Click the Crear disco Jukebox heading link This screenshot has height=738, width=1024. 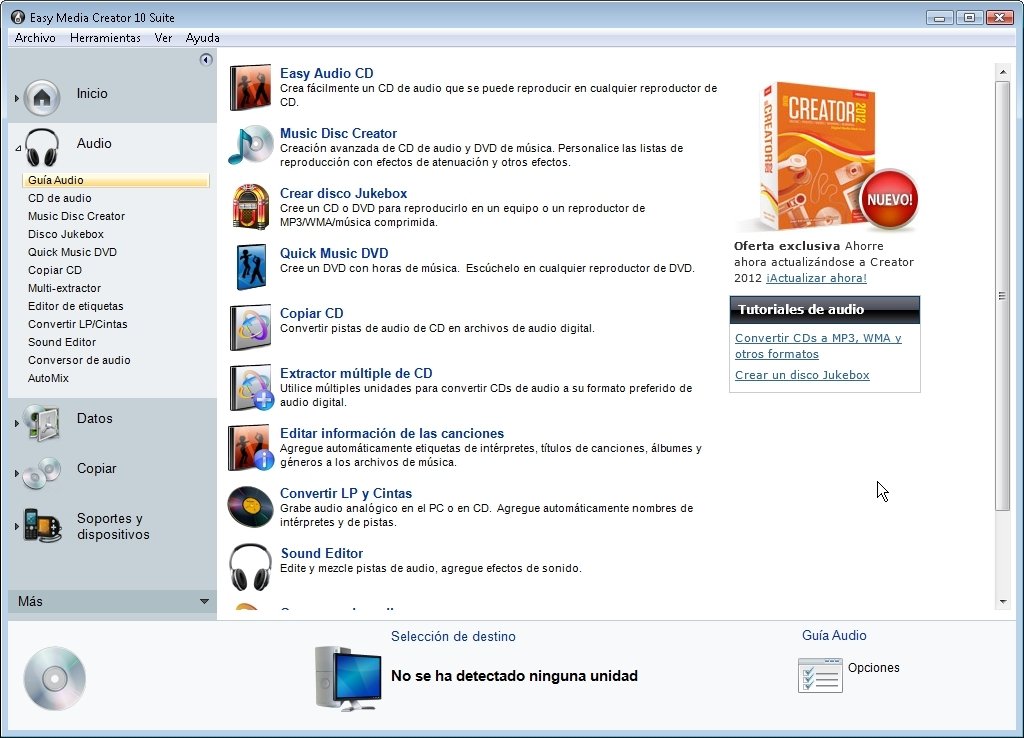(344, 193)
